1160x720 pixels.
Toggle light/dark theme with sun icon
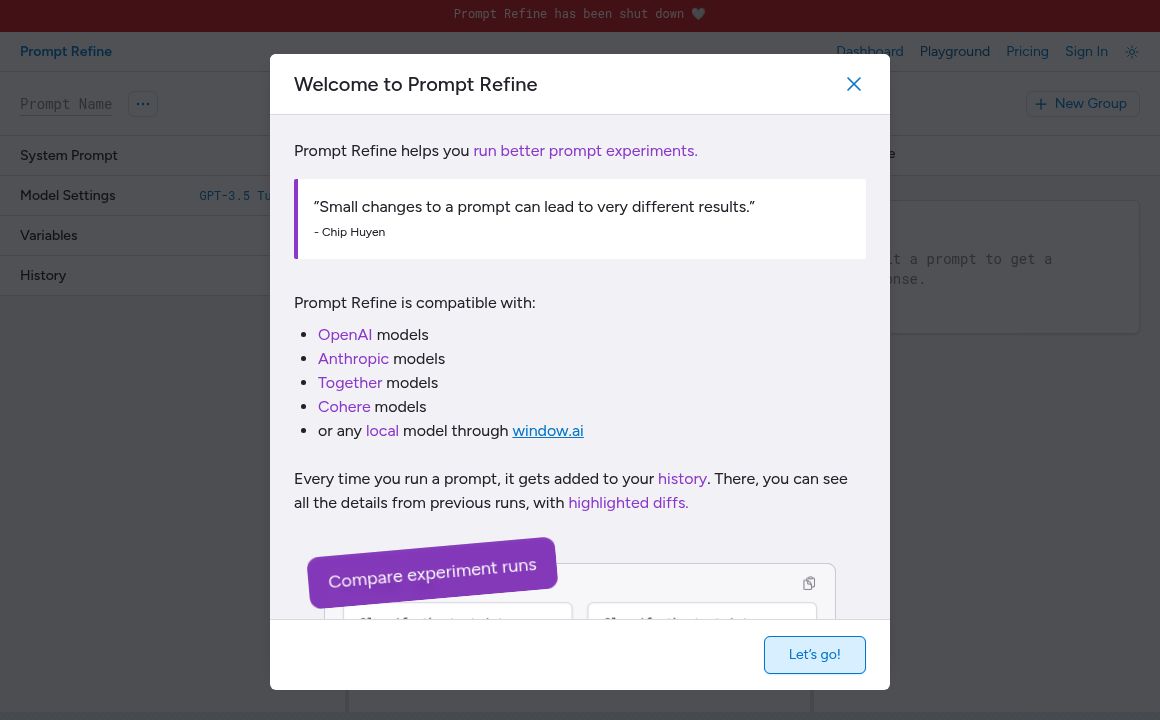coord(1132,51)
